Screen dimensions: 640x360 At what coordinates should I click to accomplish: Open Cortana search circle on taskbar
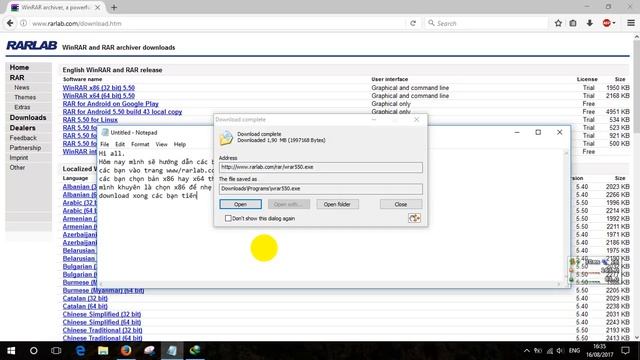coord(33,351)
